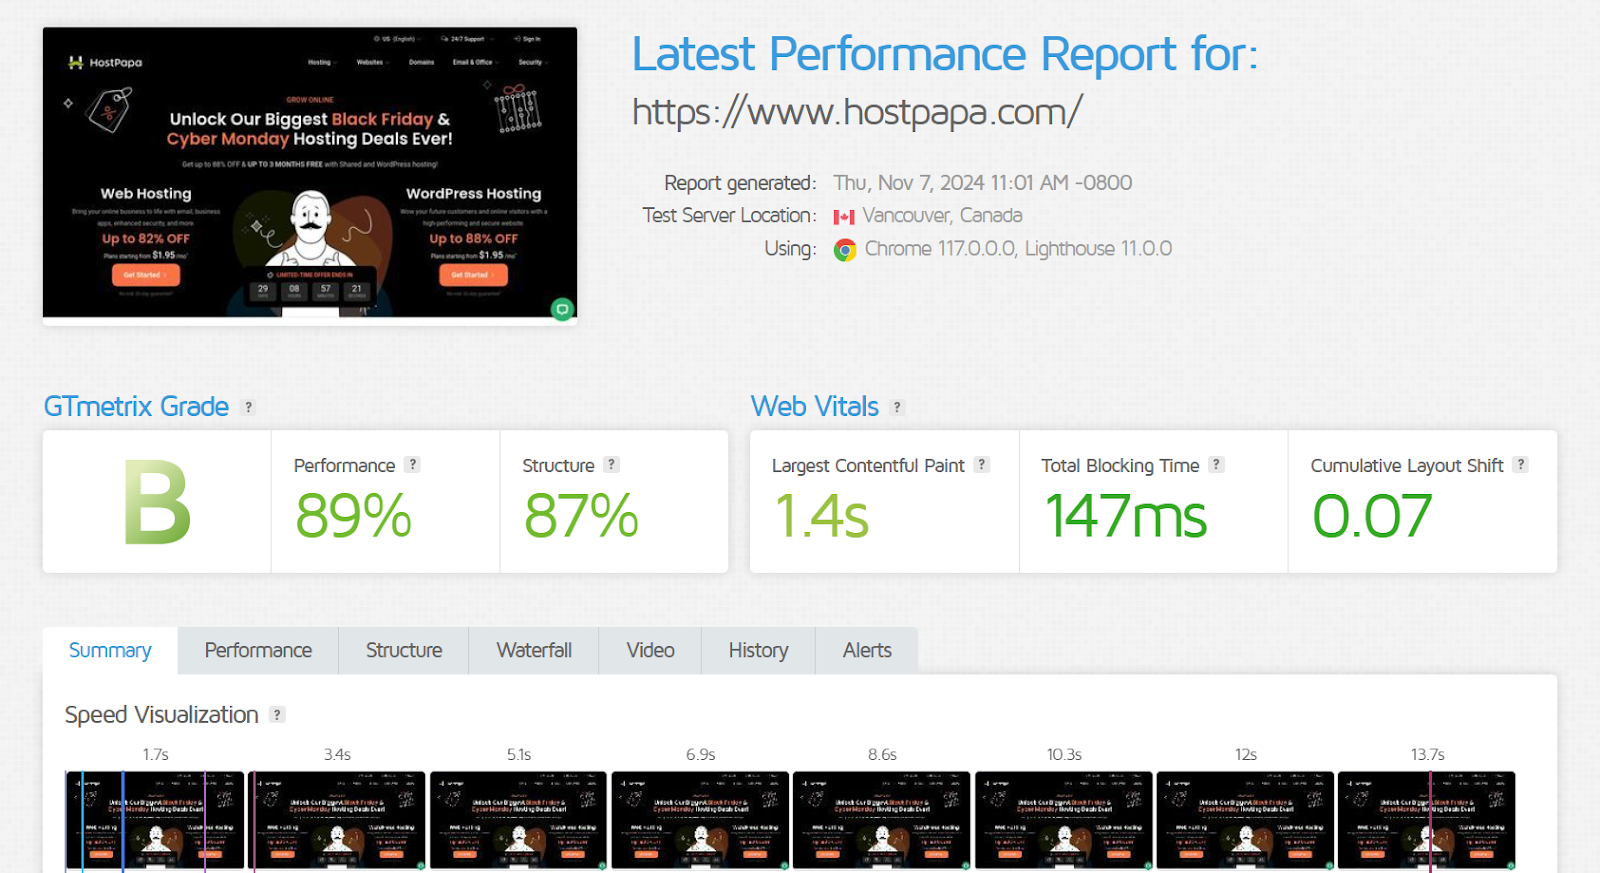This screenshot has height=873, width=1600.
Task: Open the Alerts tab
Action: 867,650
